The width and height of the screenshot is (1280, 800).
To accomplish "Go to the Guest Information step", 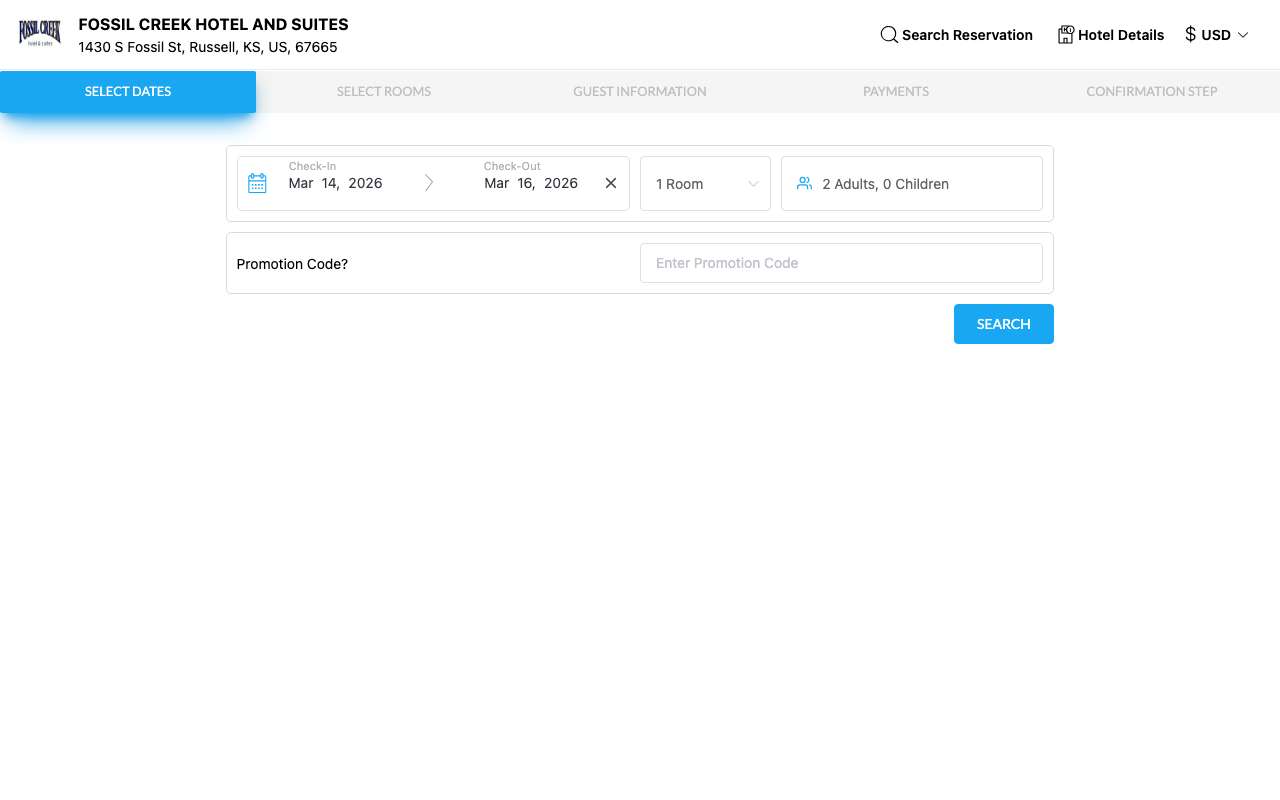I will click(640, 91).
